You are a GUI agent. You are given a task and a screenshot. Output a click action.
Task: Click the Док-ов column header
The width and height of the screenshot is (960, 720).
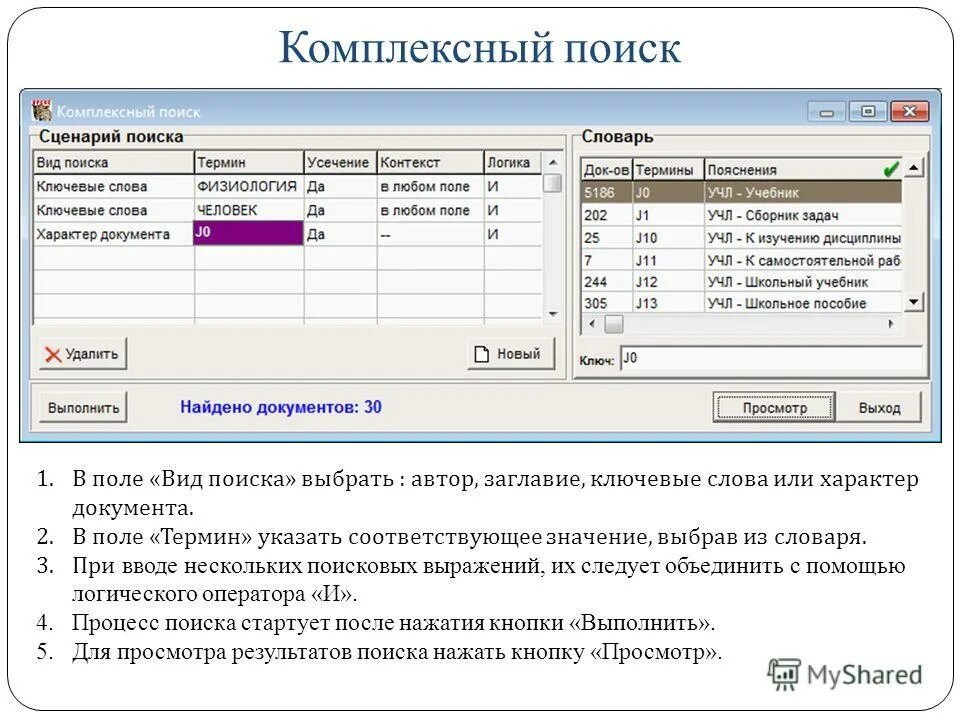[606, 170]
